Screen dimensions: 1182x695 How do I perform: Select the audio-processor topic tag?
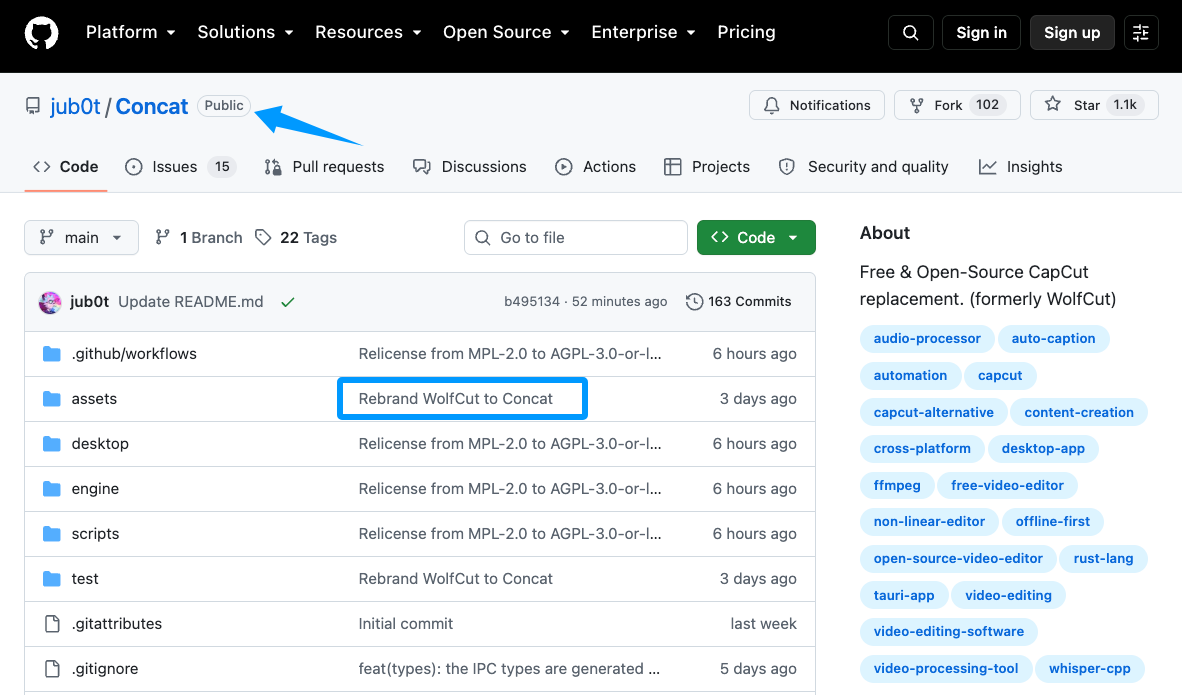pyautogui.click(x=927, y=339)
